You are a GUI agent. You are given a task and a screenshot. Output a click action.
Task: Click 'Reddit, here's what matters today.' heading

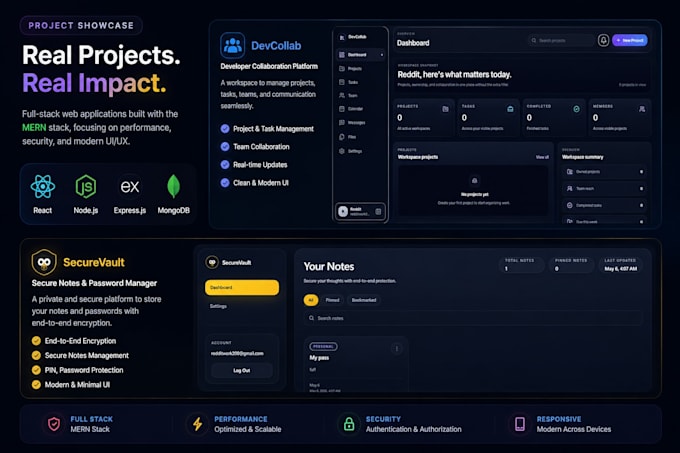(454, 75)
